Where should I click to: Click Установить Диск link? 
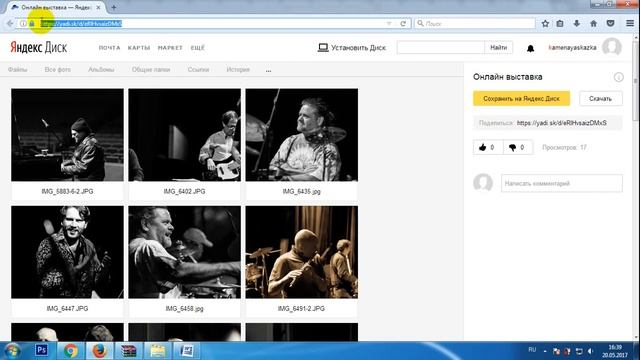pyautogui.click(x=351, y=48)
